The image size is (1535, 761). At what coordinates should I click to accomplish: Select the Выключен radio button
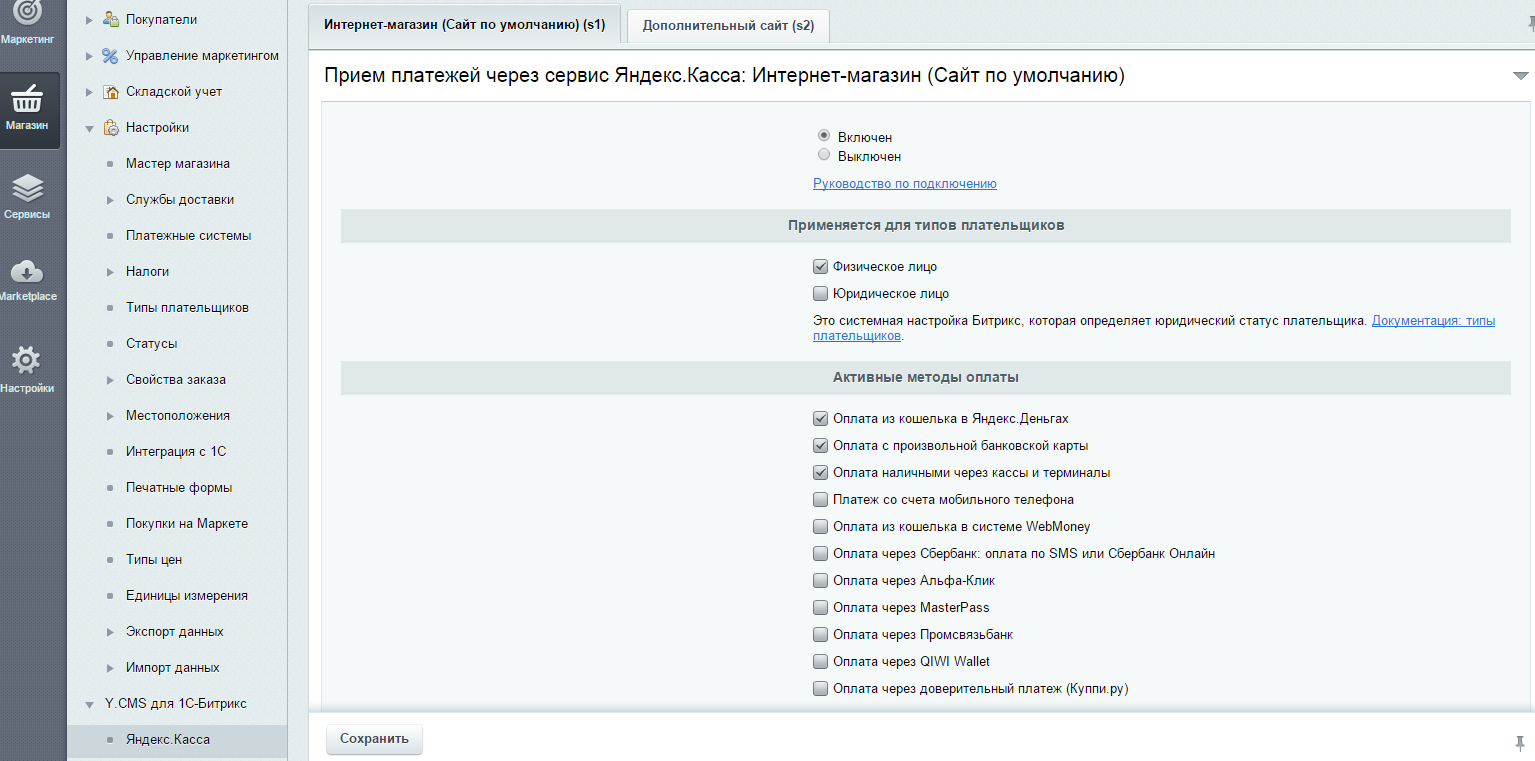click(x=824, y=155)
